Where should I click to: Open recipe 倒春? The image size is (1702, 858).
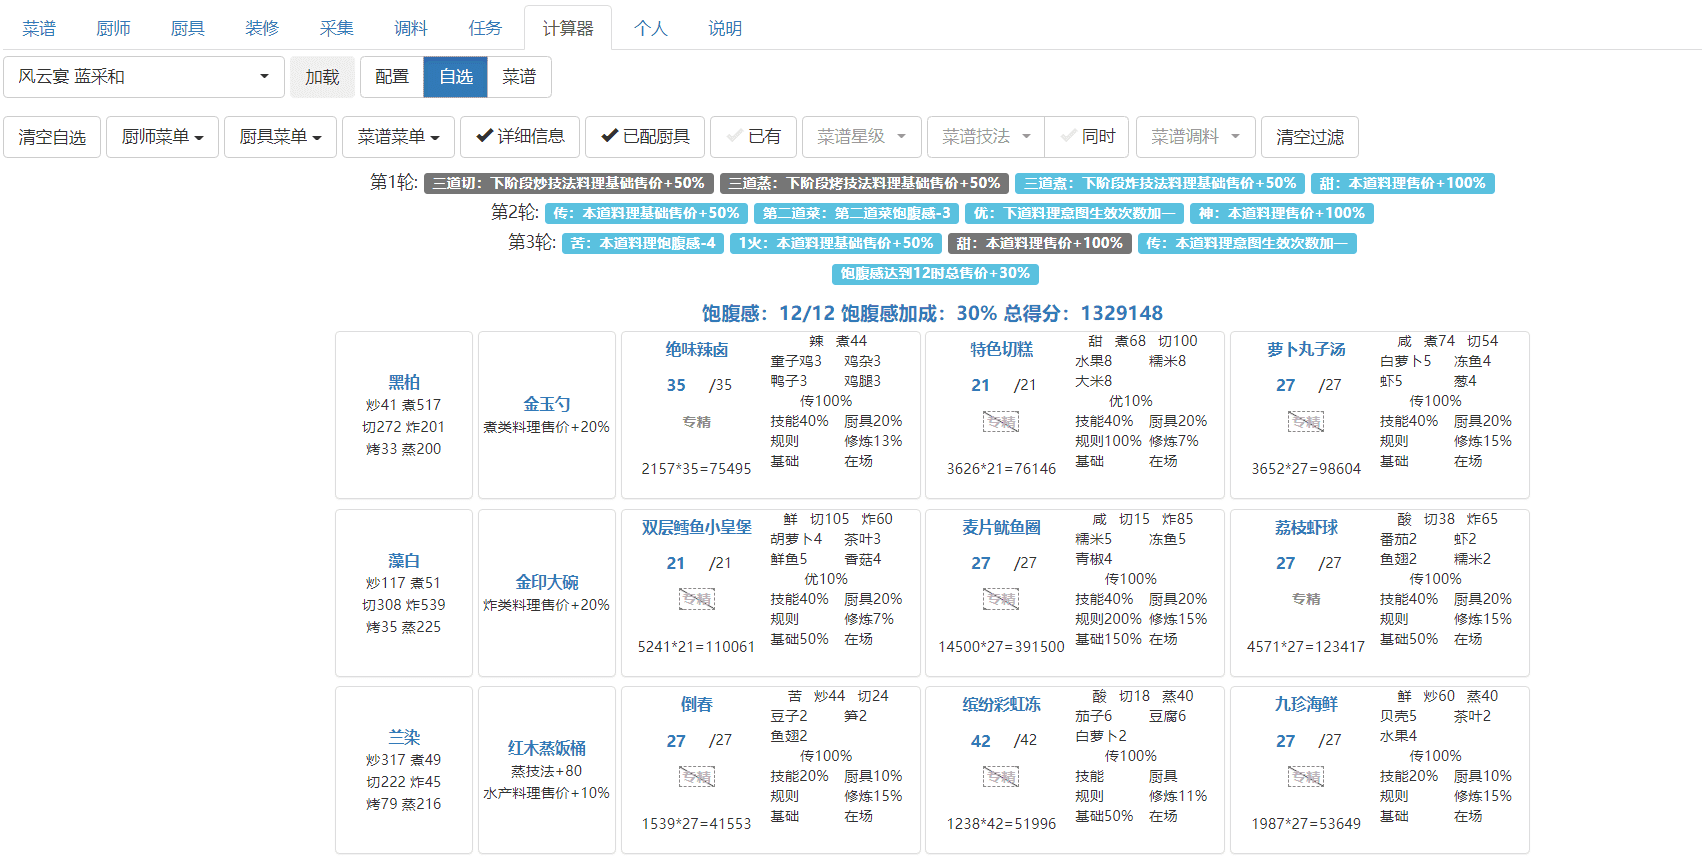click(x=697, y=705)
